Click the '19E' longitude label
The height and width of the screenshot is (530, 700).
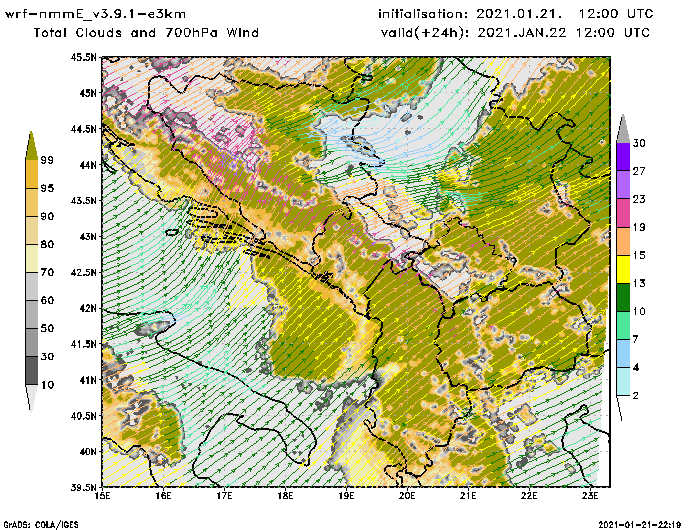coord(346,496)
